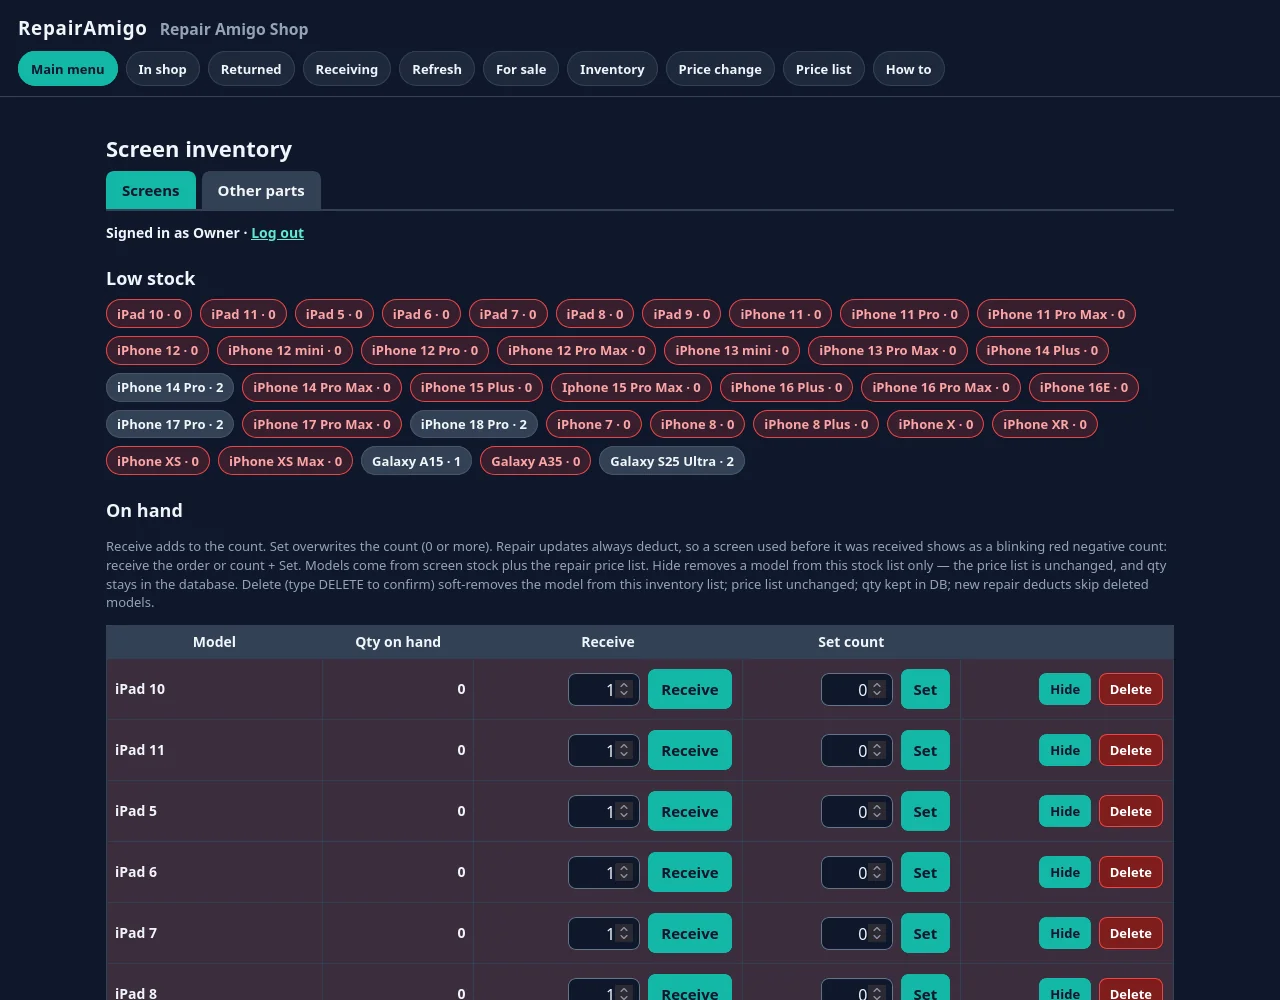
Task: Click the iPad 5 receive quantity stepper
Action: pos(624,811)
